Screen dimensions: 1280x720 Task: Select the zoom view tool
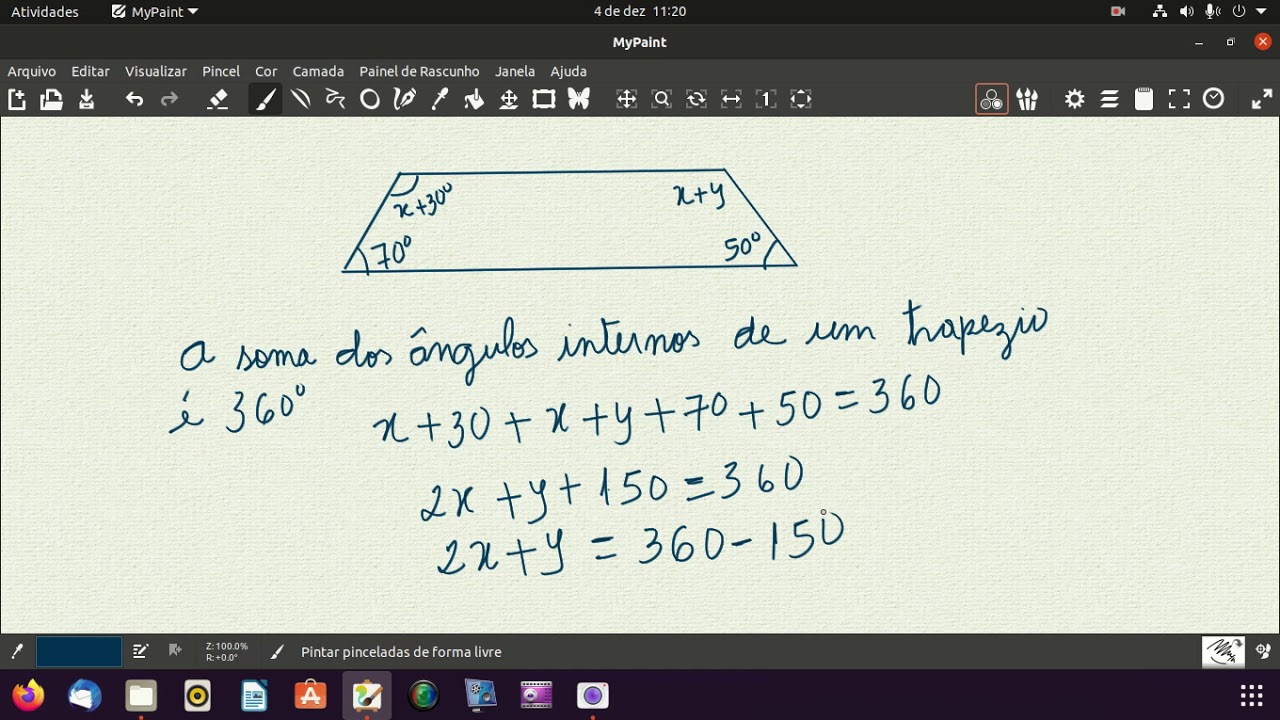click(661, 99)
